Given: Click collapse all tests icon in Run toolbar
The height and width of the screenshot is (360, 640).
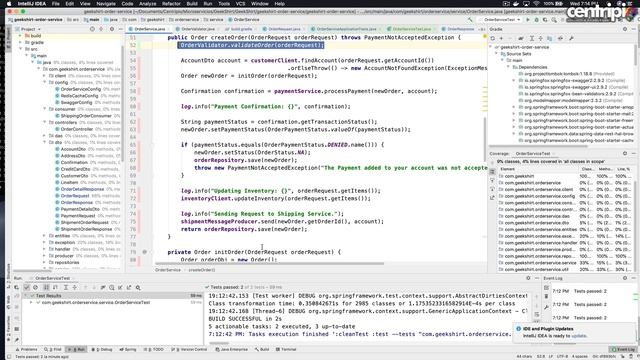Looking at the screenshot, I should pyautogui.click(x=75, y=288).
